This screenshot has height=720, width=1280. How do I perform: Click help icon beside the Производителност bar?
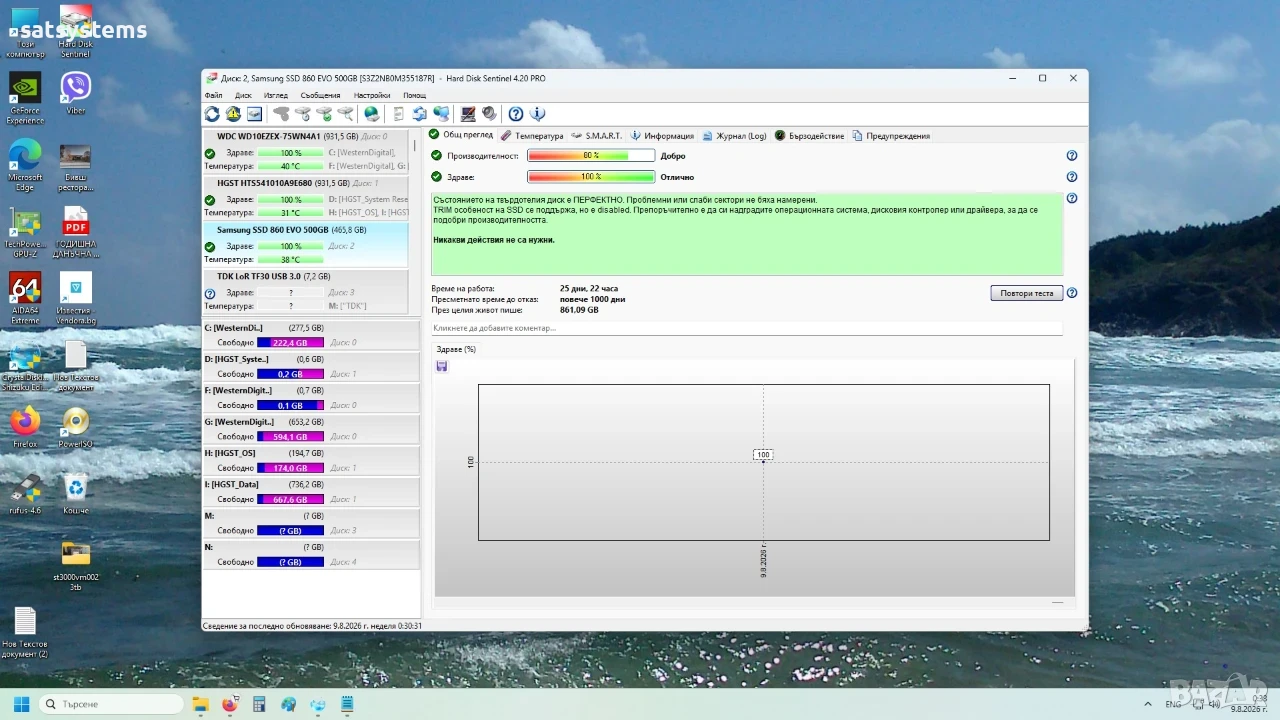point(1072,156)
